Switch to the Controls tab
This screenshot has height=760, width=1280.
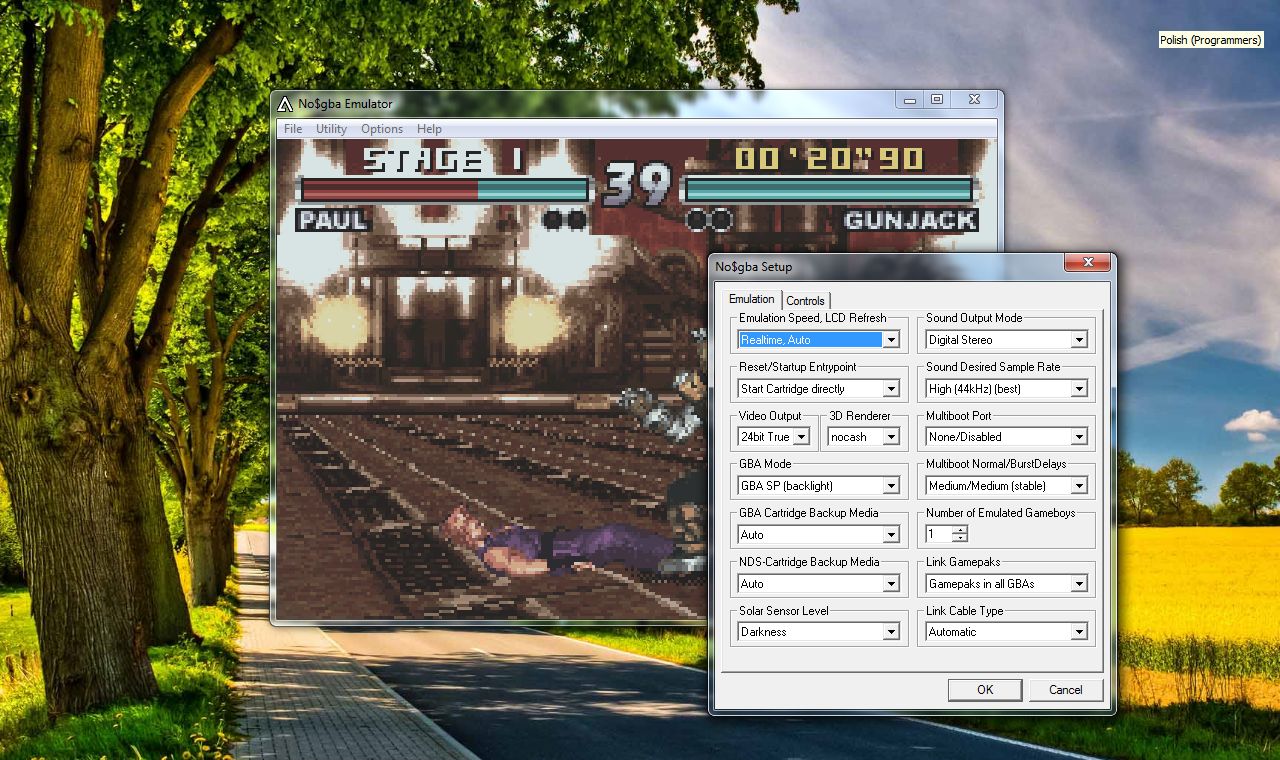[805, 301]
